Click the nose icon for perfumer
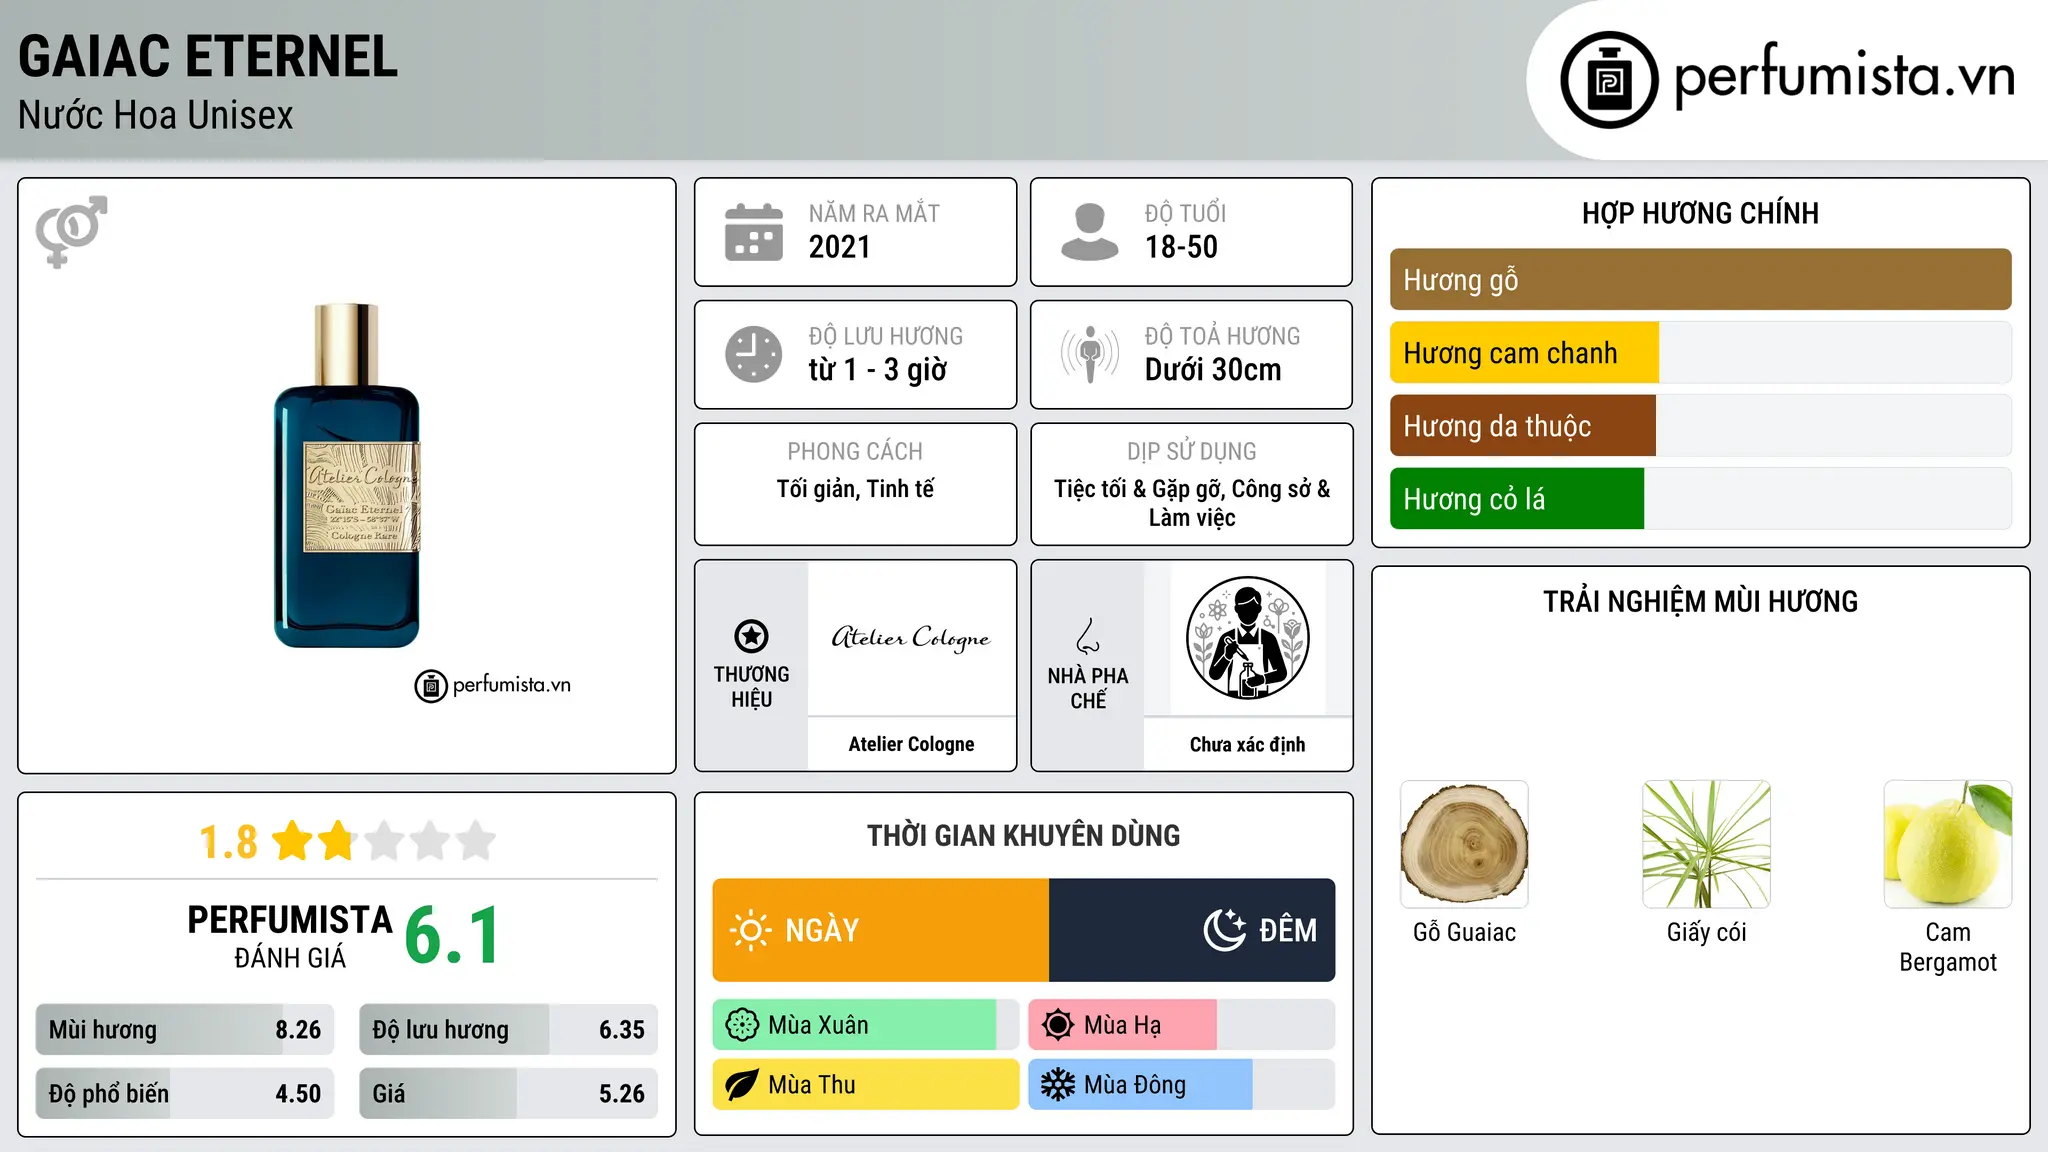Viewport: 2048px width, 1152px height. [1088, 636]
